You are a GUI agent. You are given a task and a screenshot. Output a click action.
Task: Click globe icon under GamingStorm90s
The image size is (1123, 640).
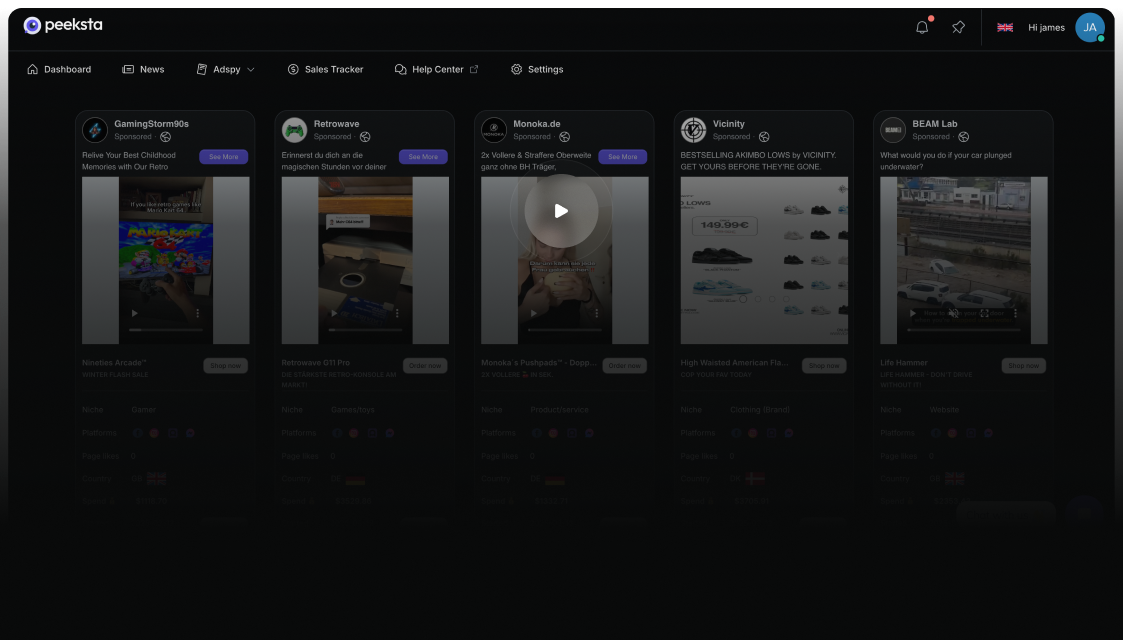pyautogui.click(x=165, y=137)
